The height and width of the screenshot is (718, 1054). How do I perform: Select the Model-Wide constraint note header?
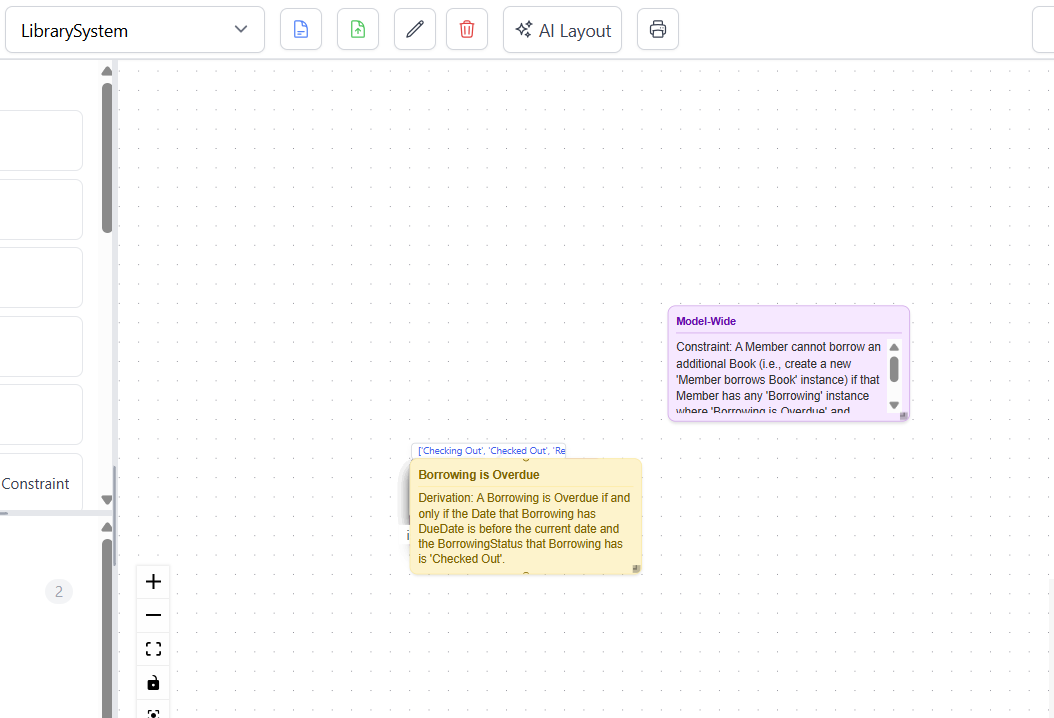(x=706, y=321)
